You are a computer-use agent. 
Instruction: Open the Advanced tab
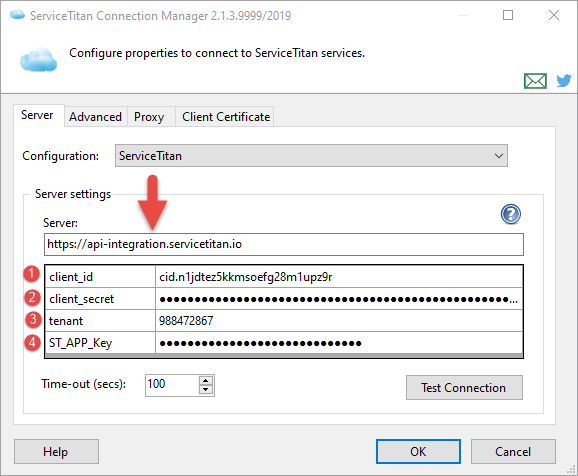pyautogui.click(x=95, y=117)
